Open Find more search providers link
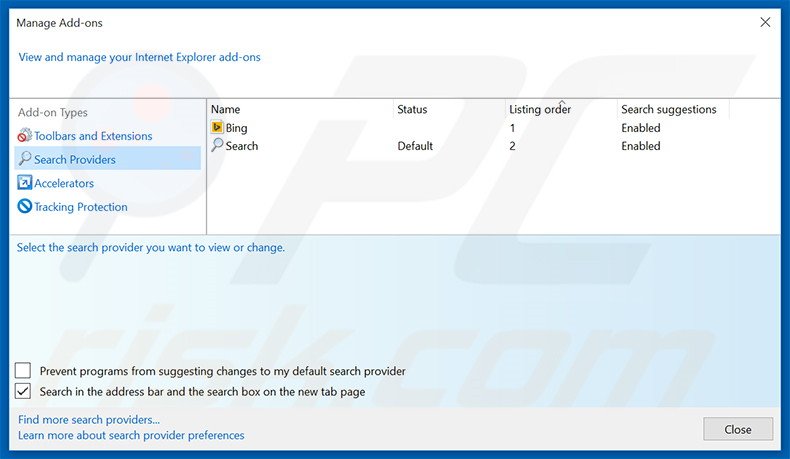This screenshot has height=459, width=790. pos(89,419)
